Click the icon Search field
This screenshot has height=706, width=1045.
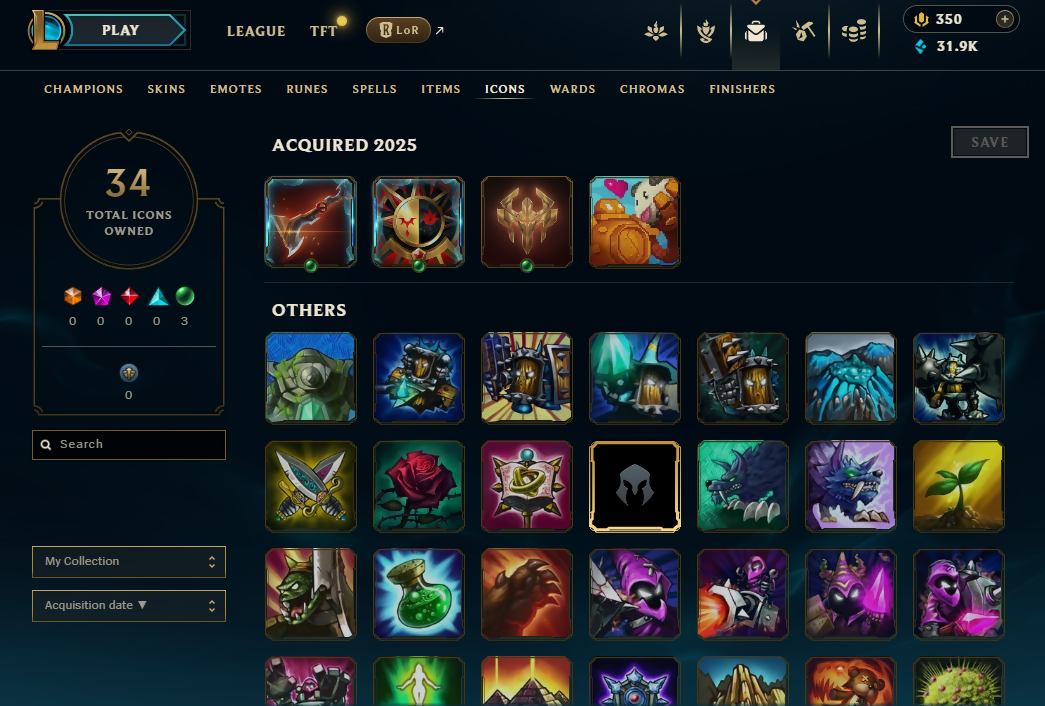pos(129,445)
